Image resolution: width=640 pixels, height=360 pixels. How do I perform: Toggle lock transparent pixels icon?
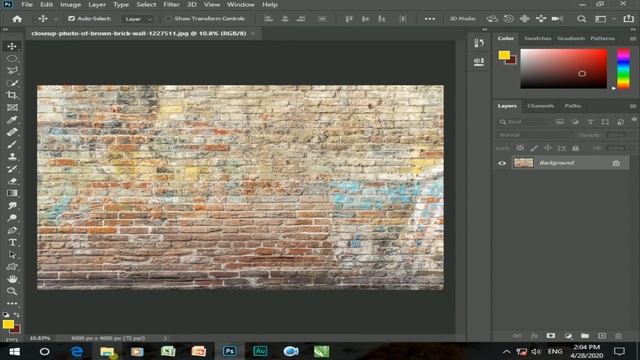[x=520, y=148]
